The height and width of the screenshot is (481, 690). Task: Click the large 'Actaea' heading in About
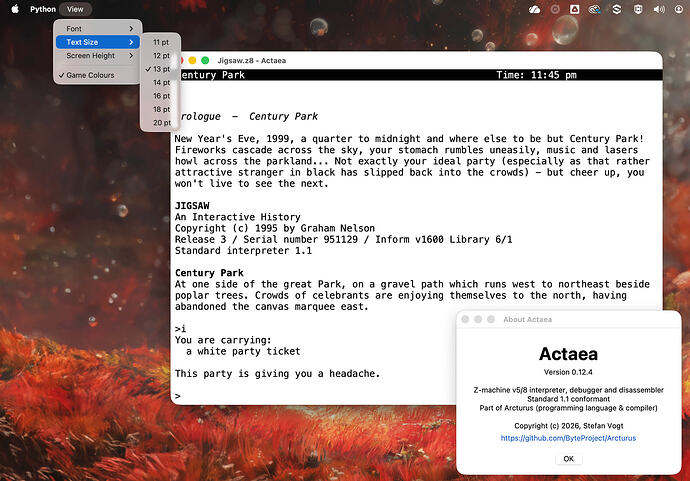click(568, 354)
